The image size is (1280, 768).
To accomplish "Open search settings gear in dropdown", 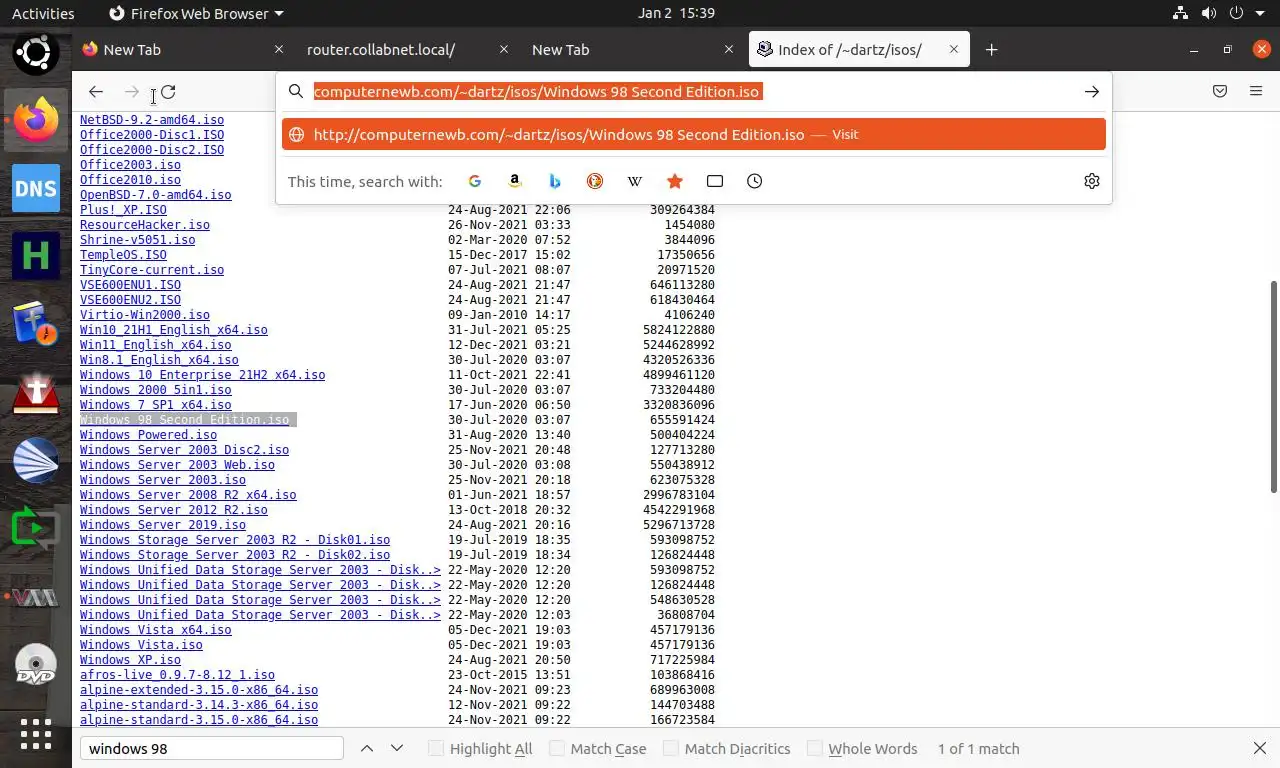I will 1092,181.
